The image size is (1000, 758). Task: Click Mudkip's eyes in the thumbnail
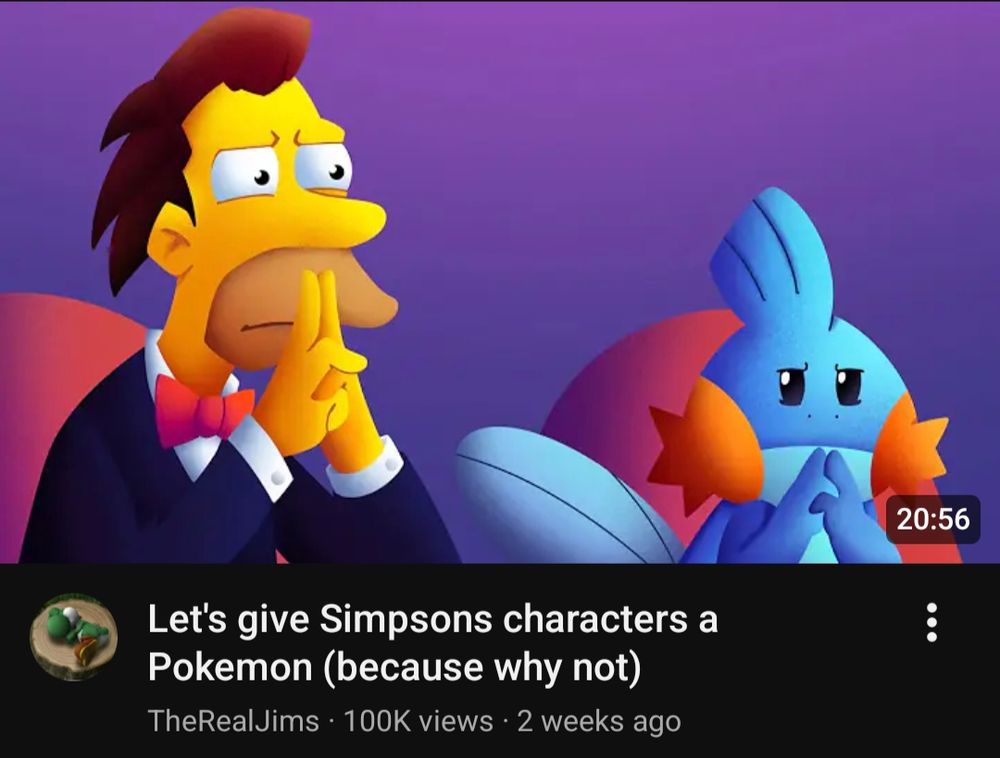coord(821,384)
